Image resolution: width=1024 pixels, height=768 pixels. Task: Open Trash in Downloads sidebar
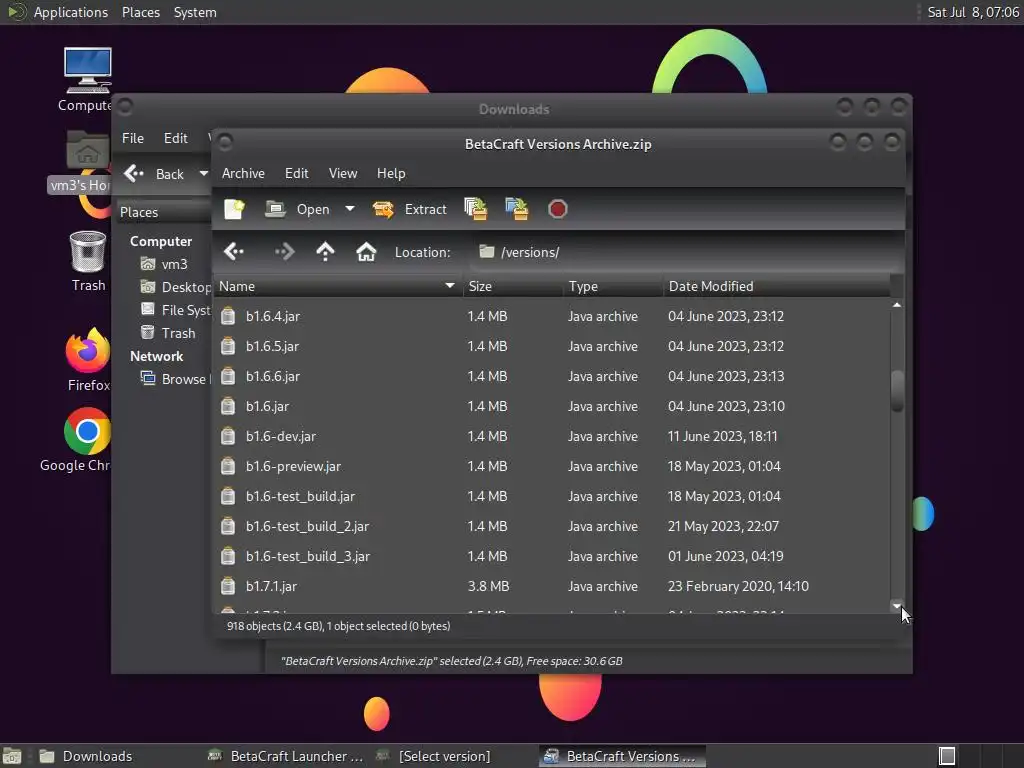[x=168, y=333]
